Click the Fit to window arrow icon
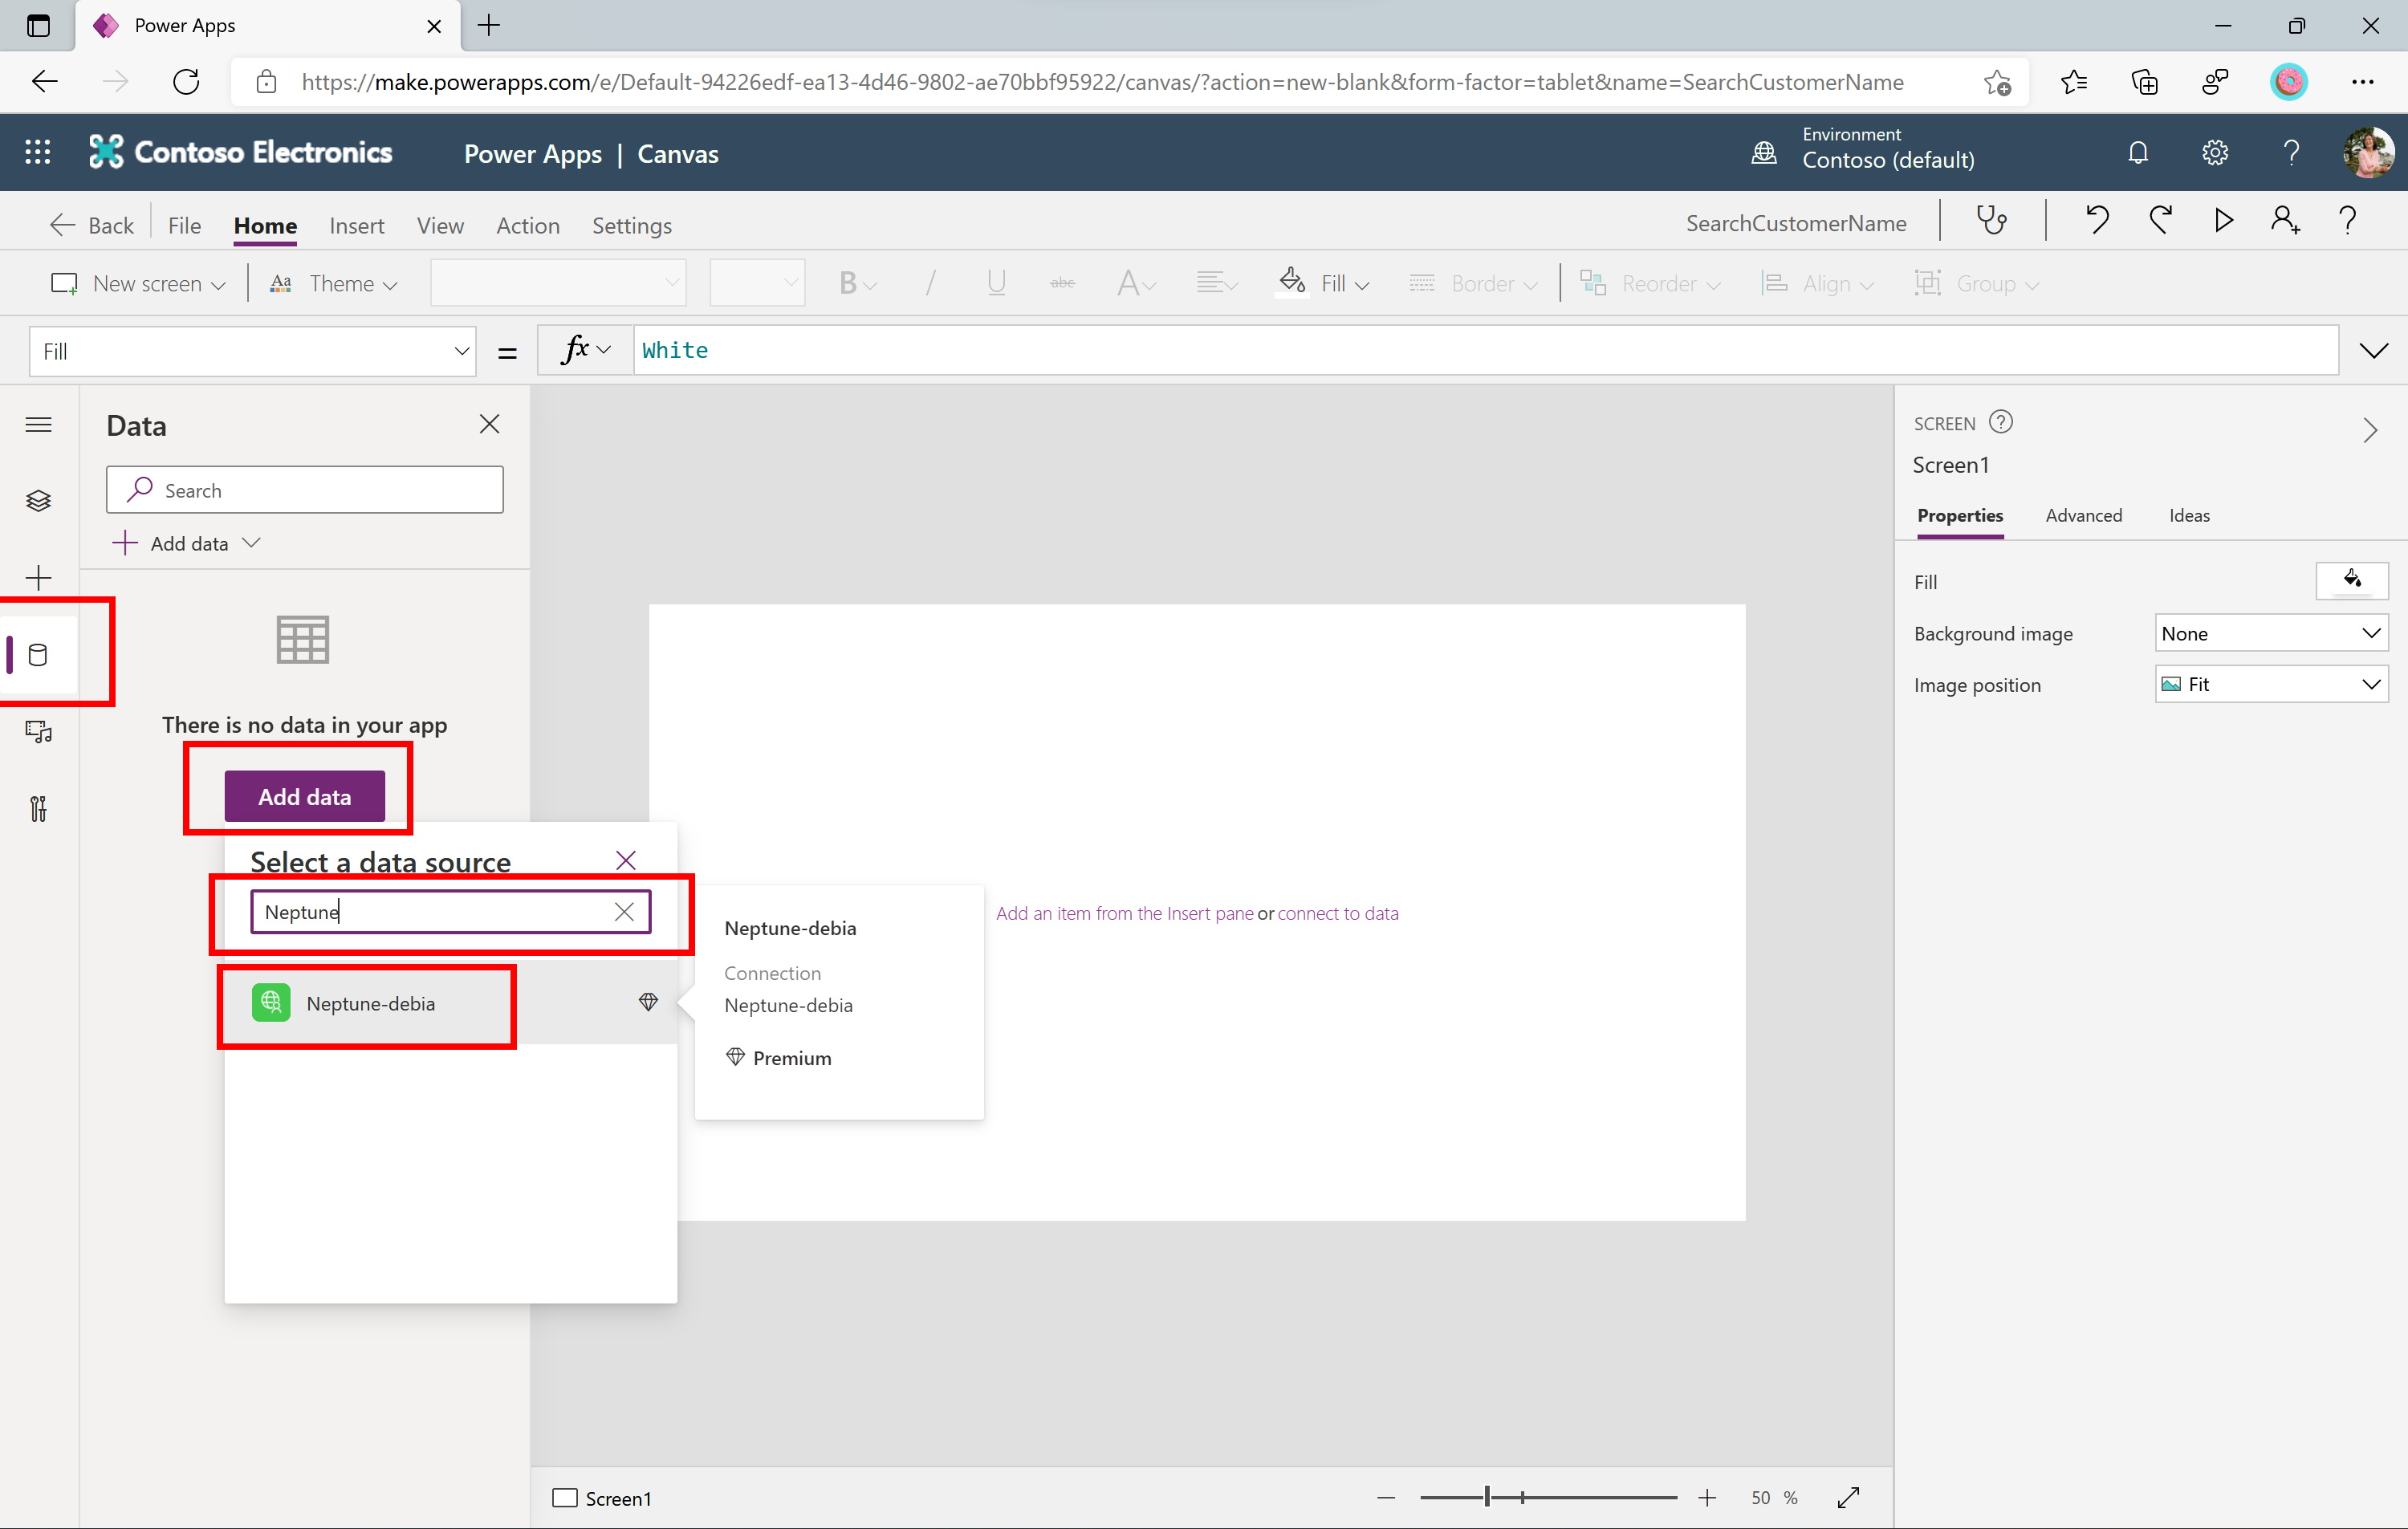 1848,1497
